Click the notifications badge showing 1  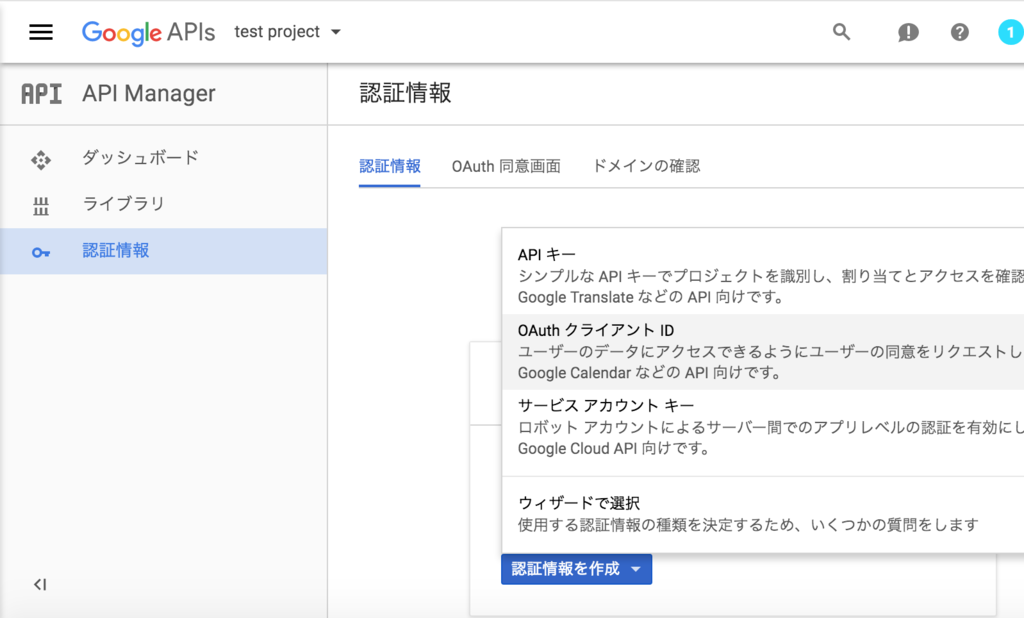(1010, 32)
